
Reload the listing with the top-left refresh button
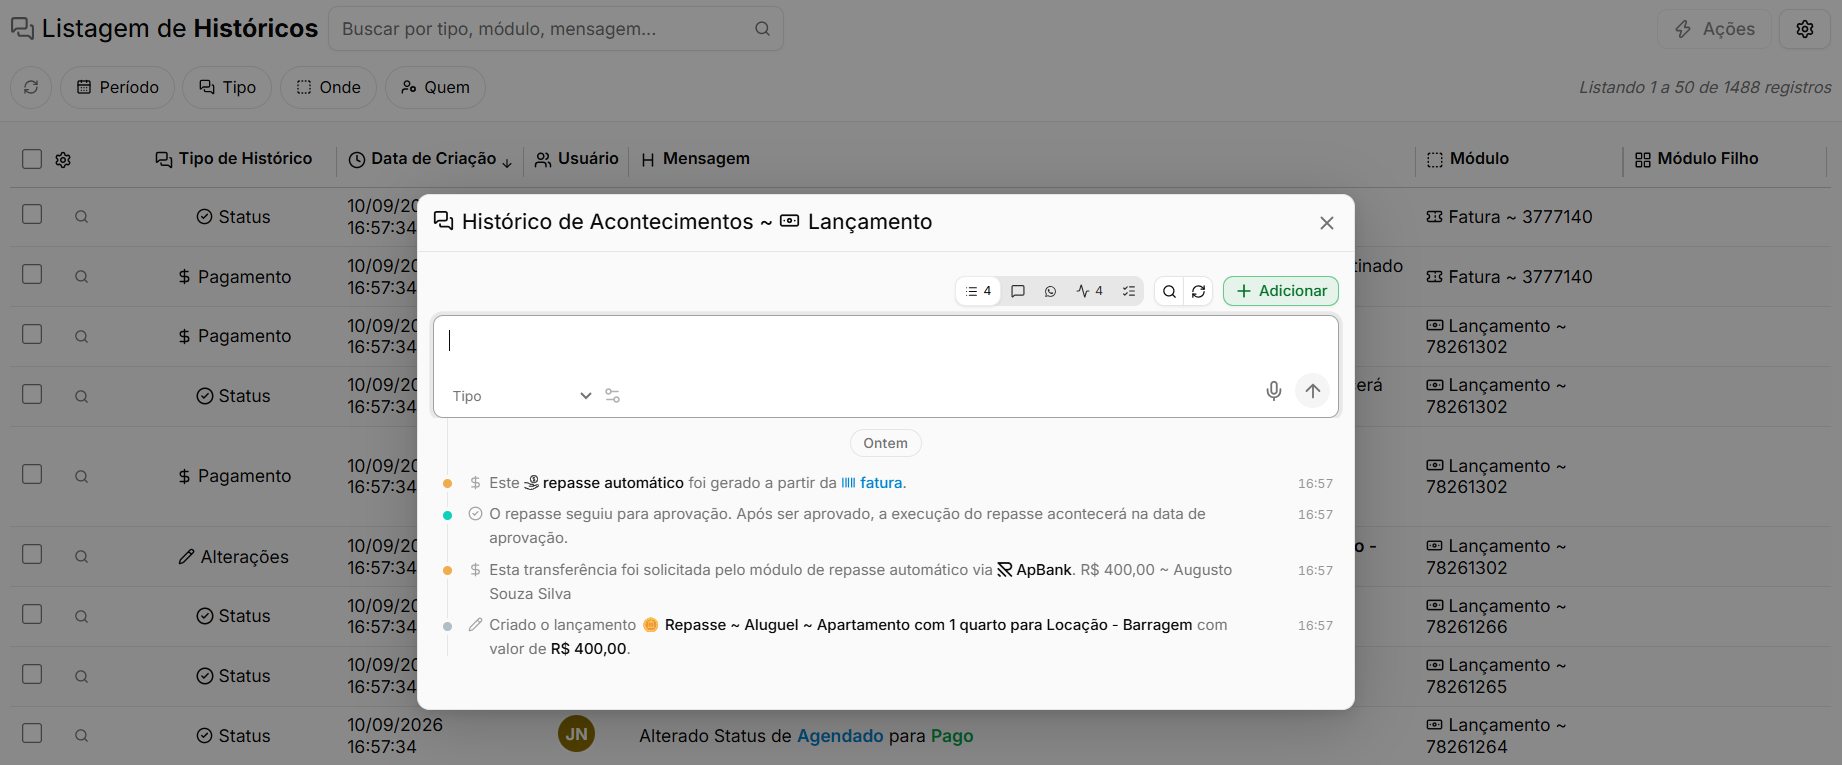[31, 87]
